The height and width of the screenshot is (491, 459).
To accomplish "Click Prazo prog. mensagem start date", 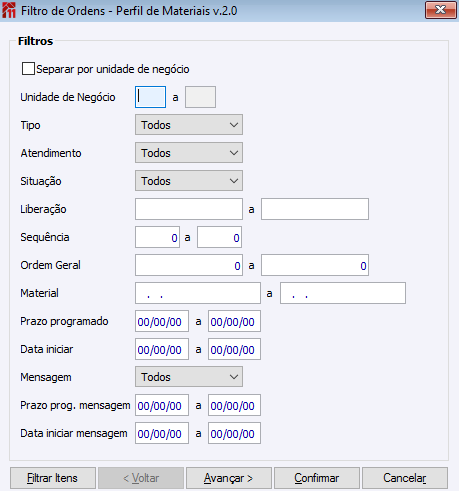I will (162, 405).
